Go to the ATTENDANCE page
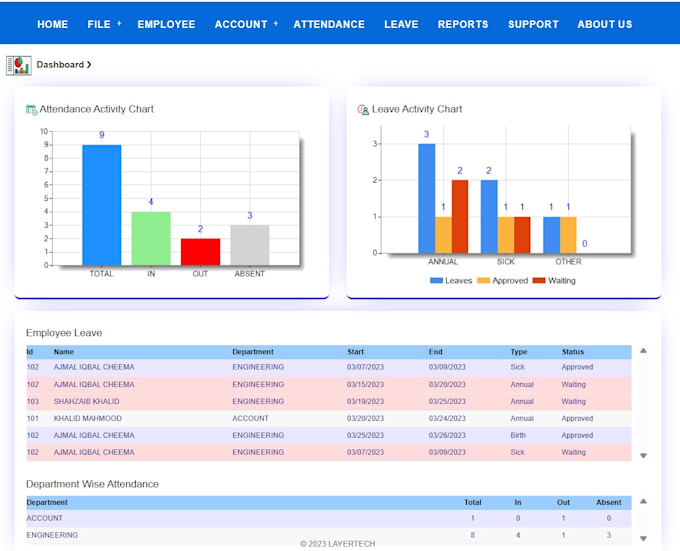680x551 pixels. pyautogui.click(x=329, y=24)
